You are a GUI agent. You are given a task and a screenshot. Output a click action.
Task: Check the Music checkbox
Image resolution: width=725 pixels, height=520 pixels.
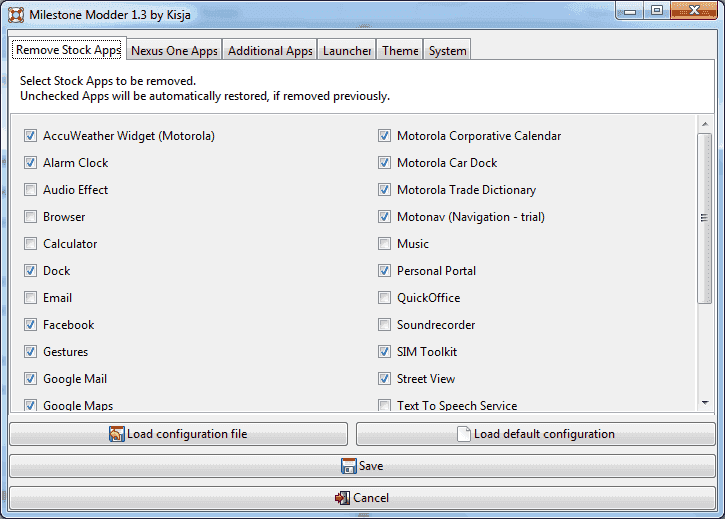pyautogui.click(x=384, y=244)
